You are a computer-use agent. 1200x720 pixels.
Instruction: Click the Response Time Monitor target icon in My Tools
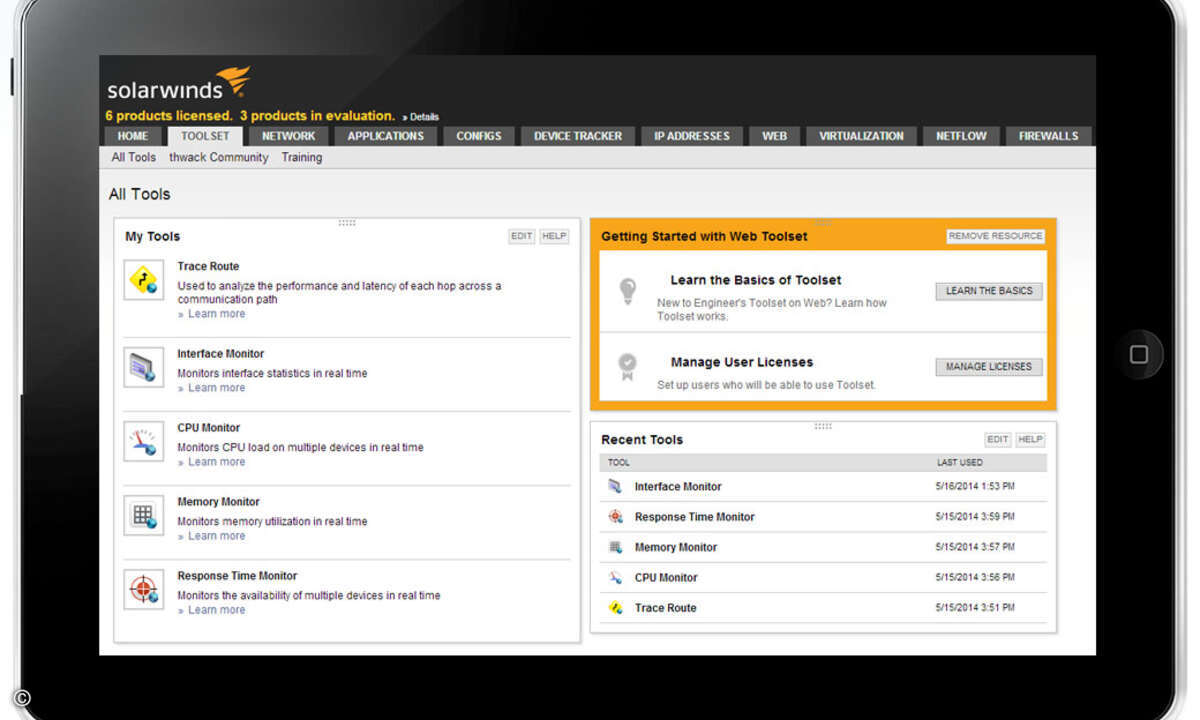144,590
